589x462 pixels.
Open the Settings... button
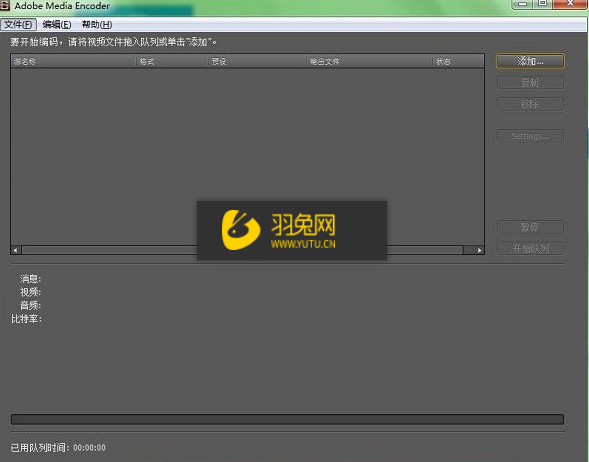point(530,136)
